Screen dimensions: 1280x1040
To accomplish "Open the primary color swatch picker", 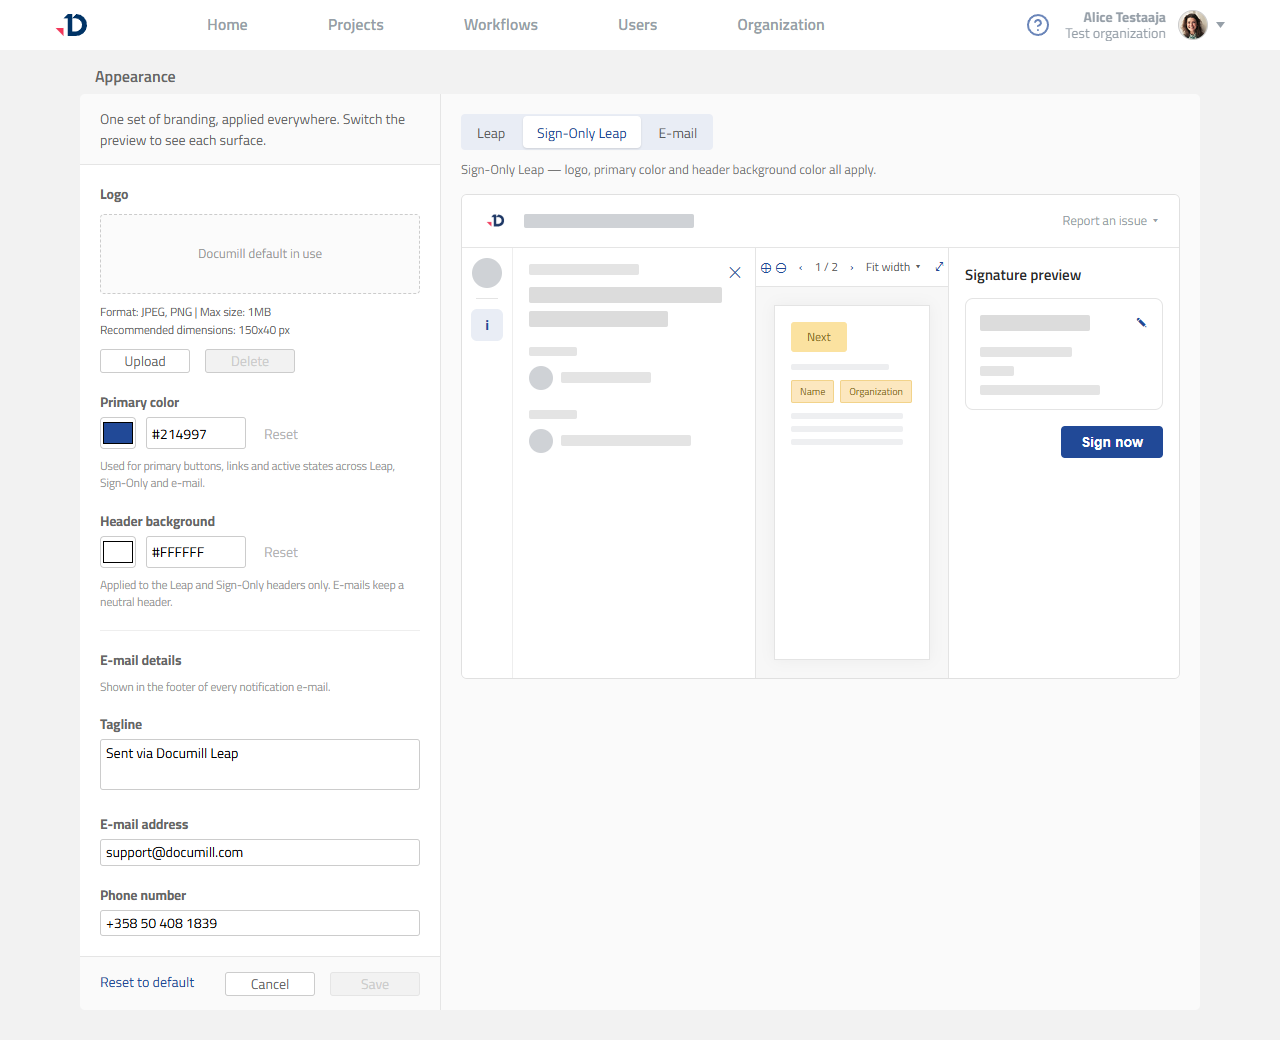I will pos(118,433).
